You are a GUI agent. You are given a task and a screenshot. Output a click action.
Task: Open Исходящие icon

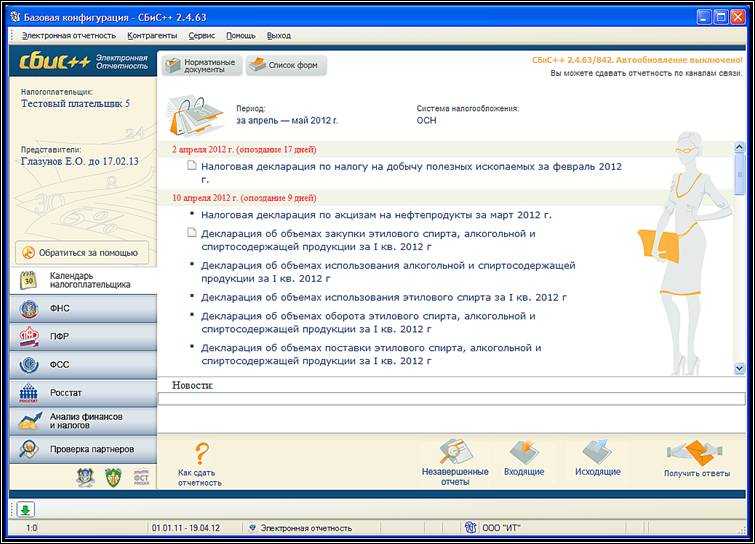(597, 452)
